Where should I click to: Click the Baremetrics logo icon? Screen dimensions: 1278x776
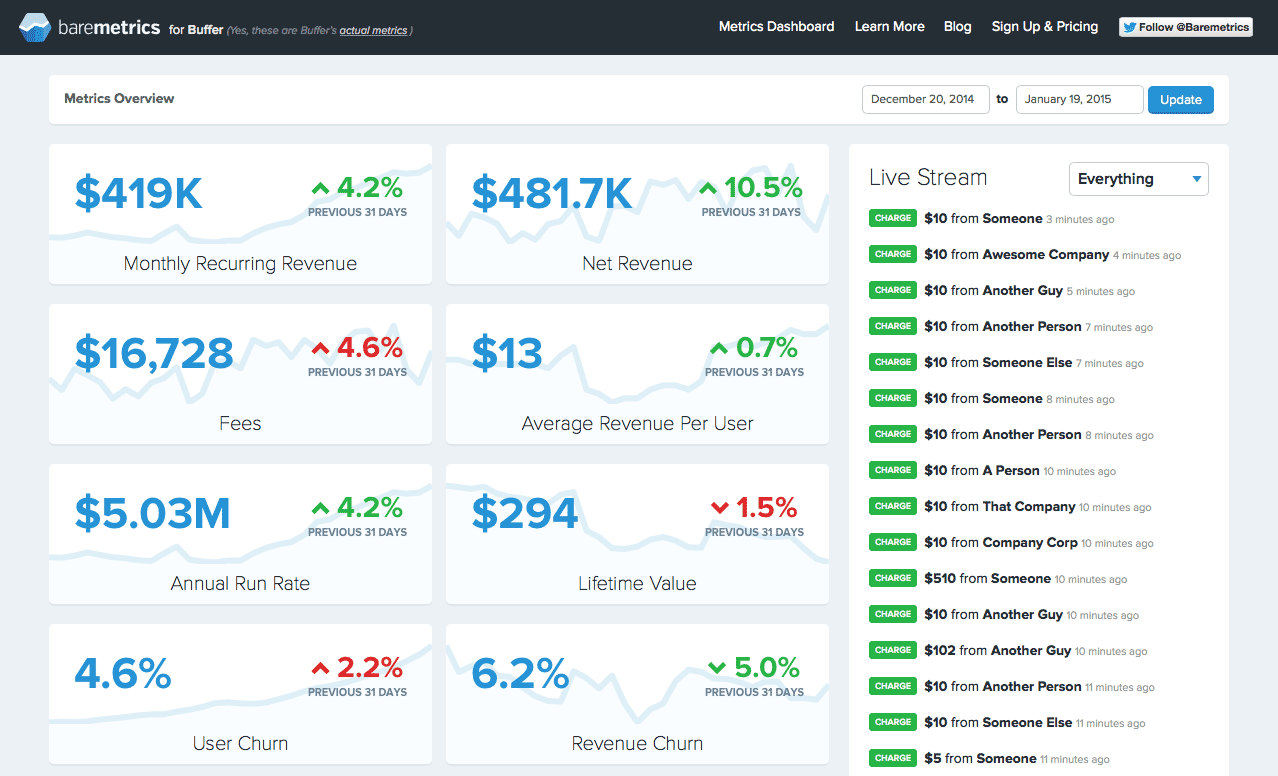[35, 28]
